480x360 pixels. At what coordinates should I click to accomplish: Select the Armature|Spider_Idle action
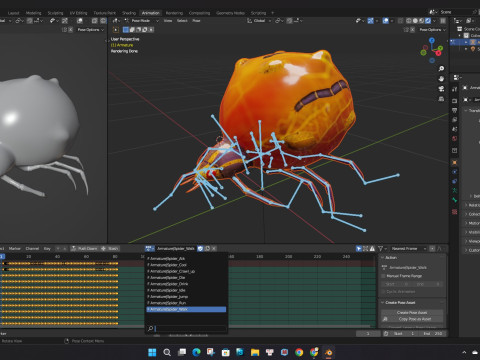[x=187, y=290]
